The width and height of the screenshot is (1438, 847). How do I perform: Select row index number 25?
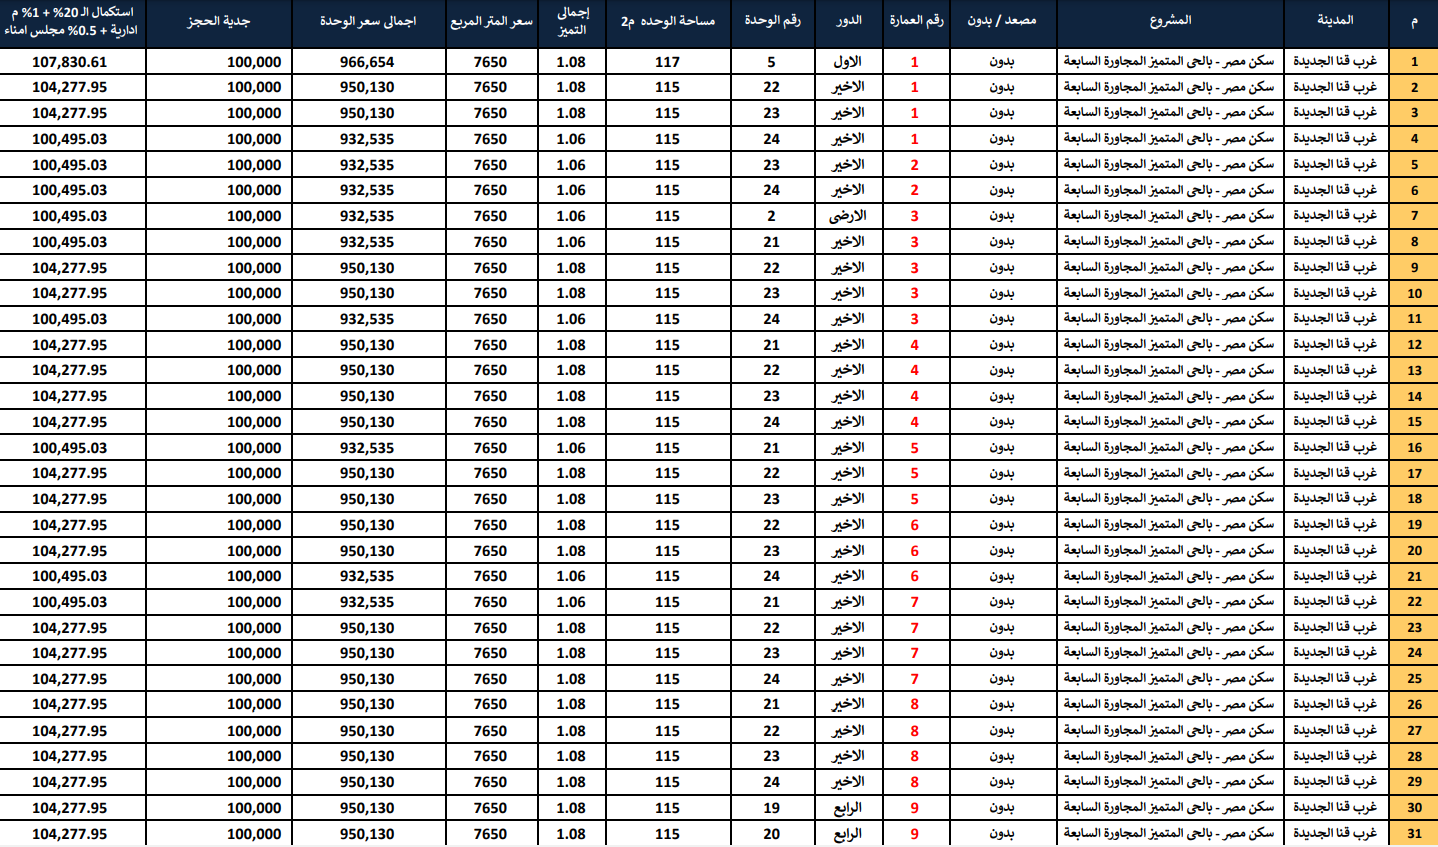tap(1414, 679)
